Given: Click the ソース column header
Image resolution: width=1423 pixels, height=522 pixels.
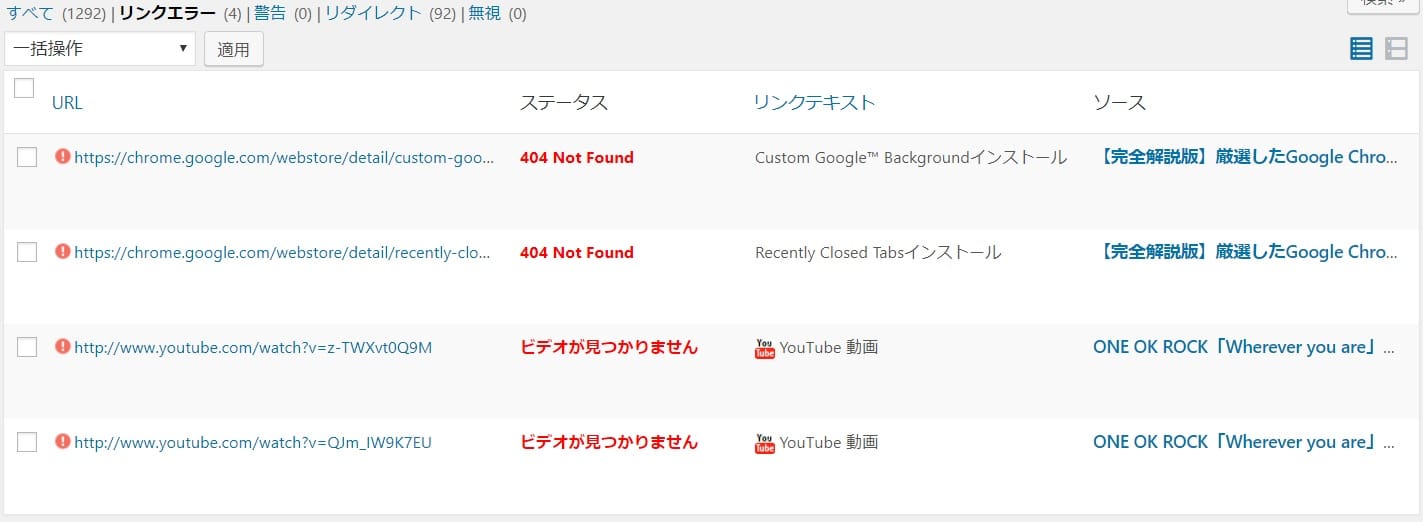Looking at the screenshot, I should click(x=1120, y=102).
